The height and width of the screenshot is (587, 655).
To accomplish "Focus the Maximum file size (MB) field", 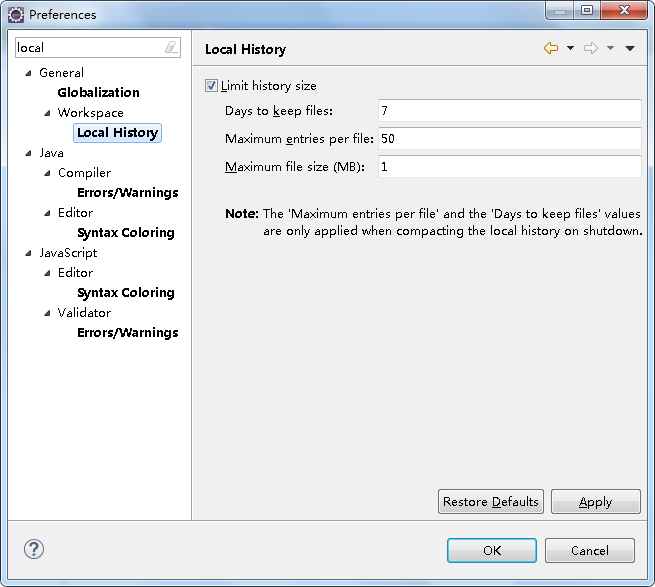I will click(x=510, y=166).
